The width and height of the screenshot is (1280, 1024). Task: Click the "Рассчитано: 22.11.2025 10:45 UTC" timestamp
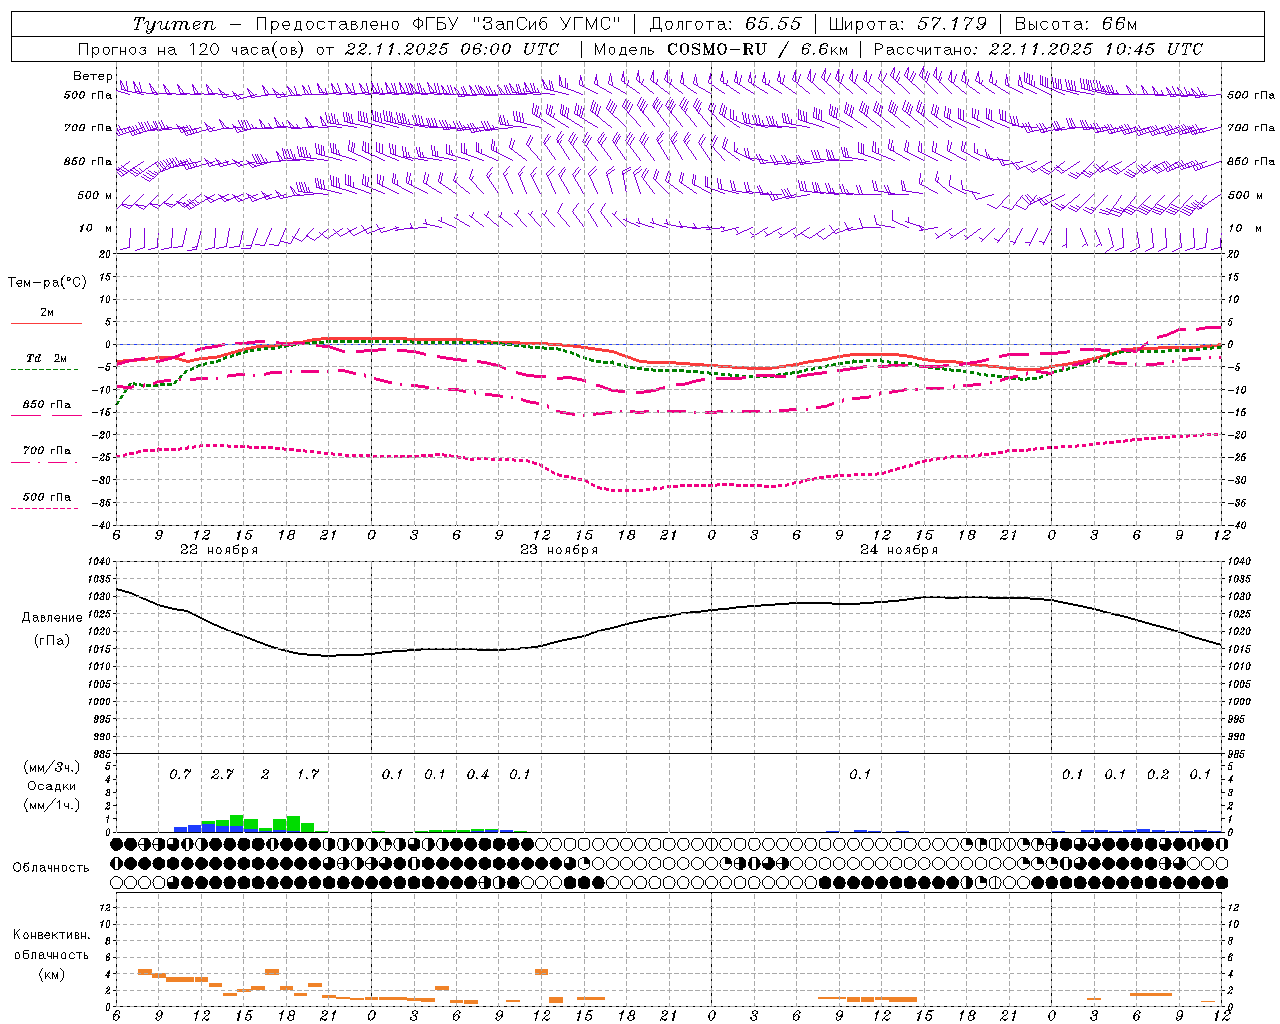[1038, 49]
